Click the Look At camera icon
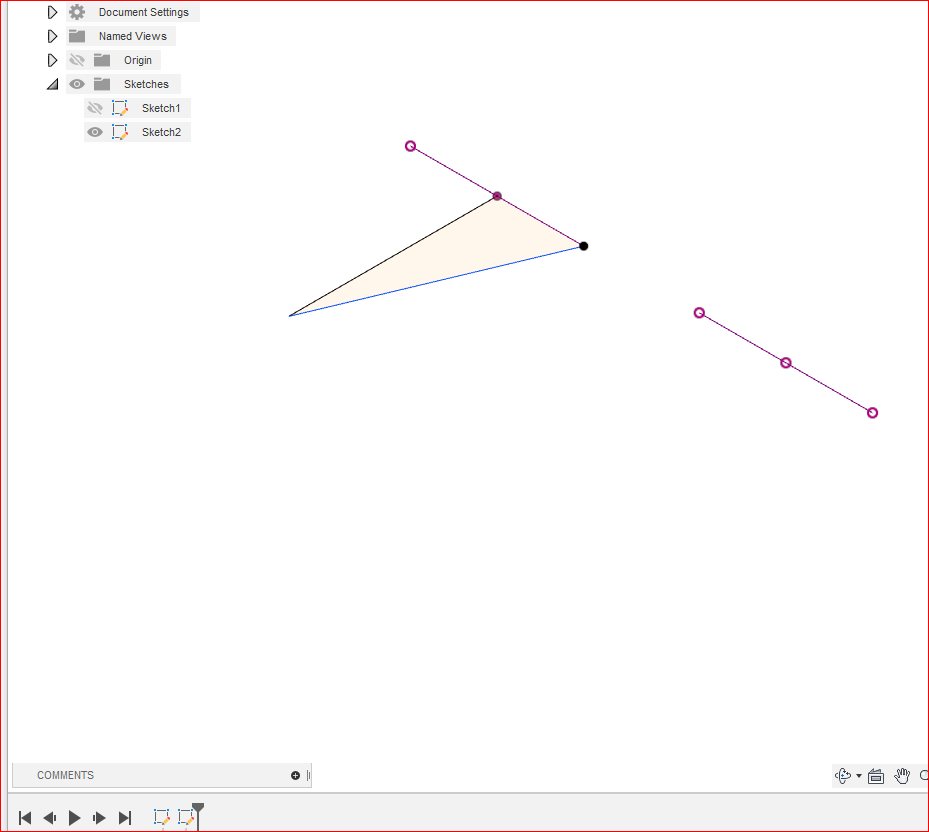 (x=876, y=776)
